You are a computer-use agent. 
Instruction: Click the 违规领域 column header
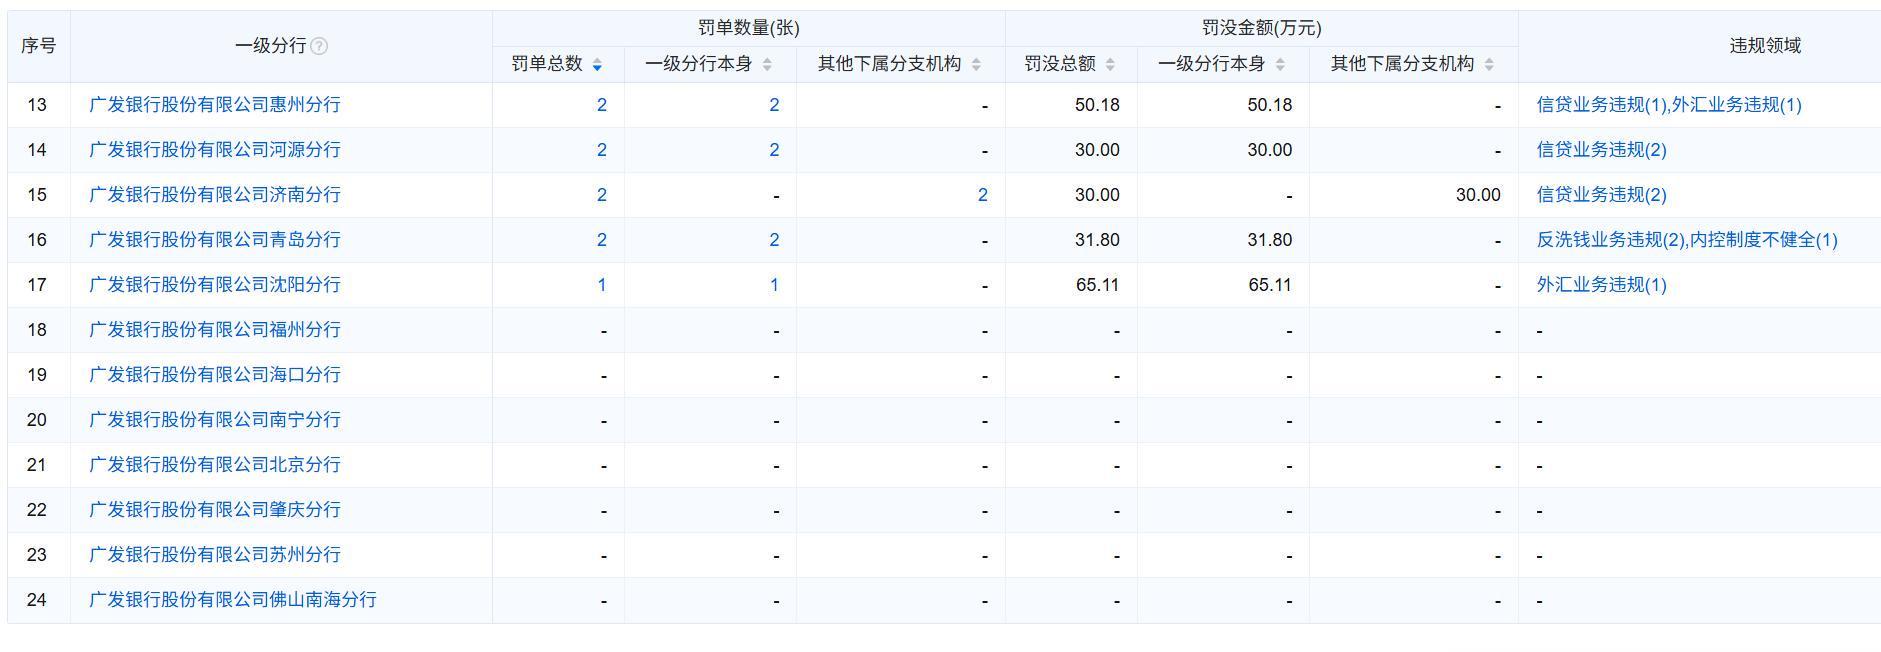pos(1764,46)
